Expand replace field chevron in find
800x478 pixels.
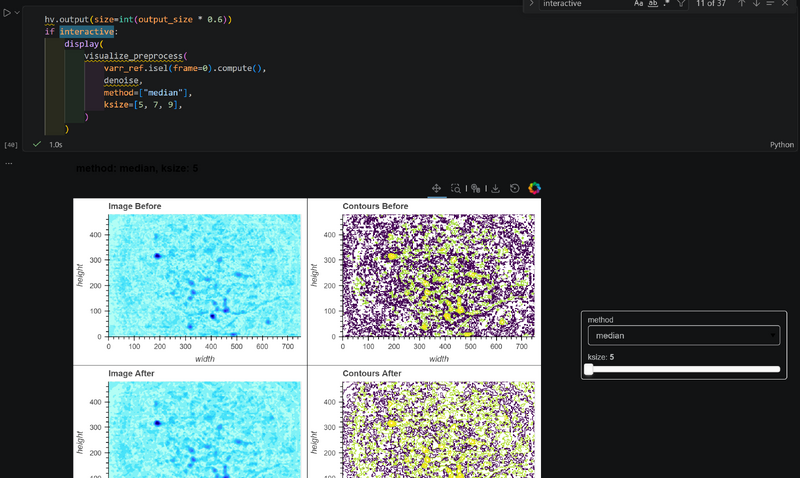[531, 4]
